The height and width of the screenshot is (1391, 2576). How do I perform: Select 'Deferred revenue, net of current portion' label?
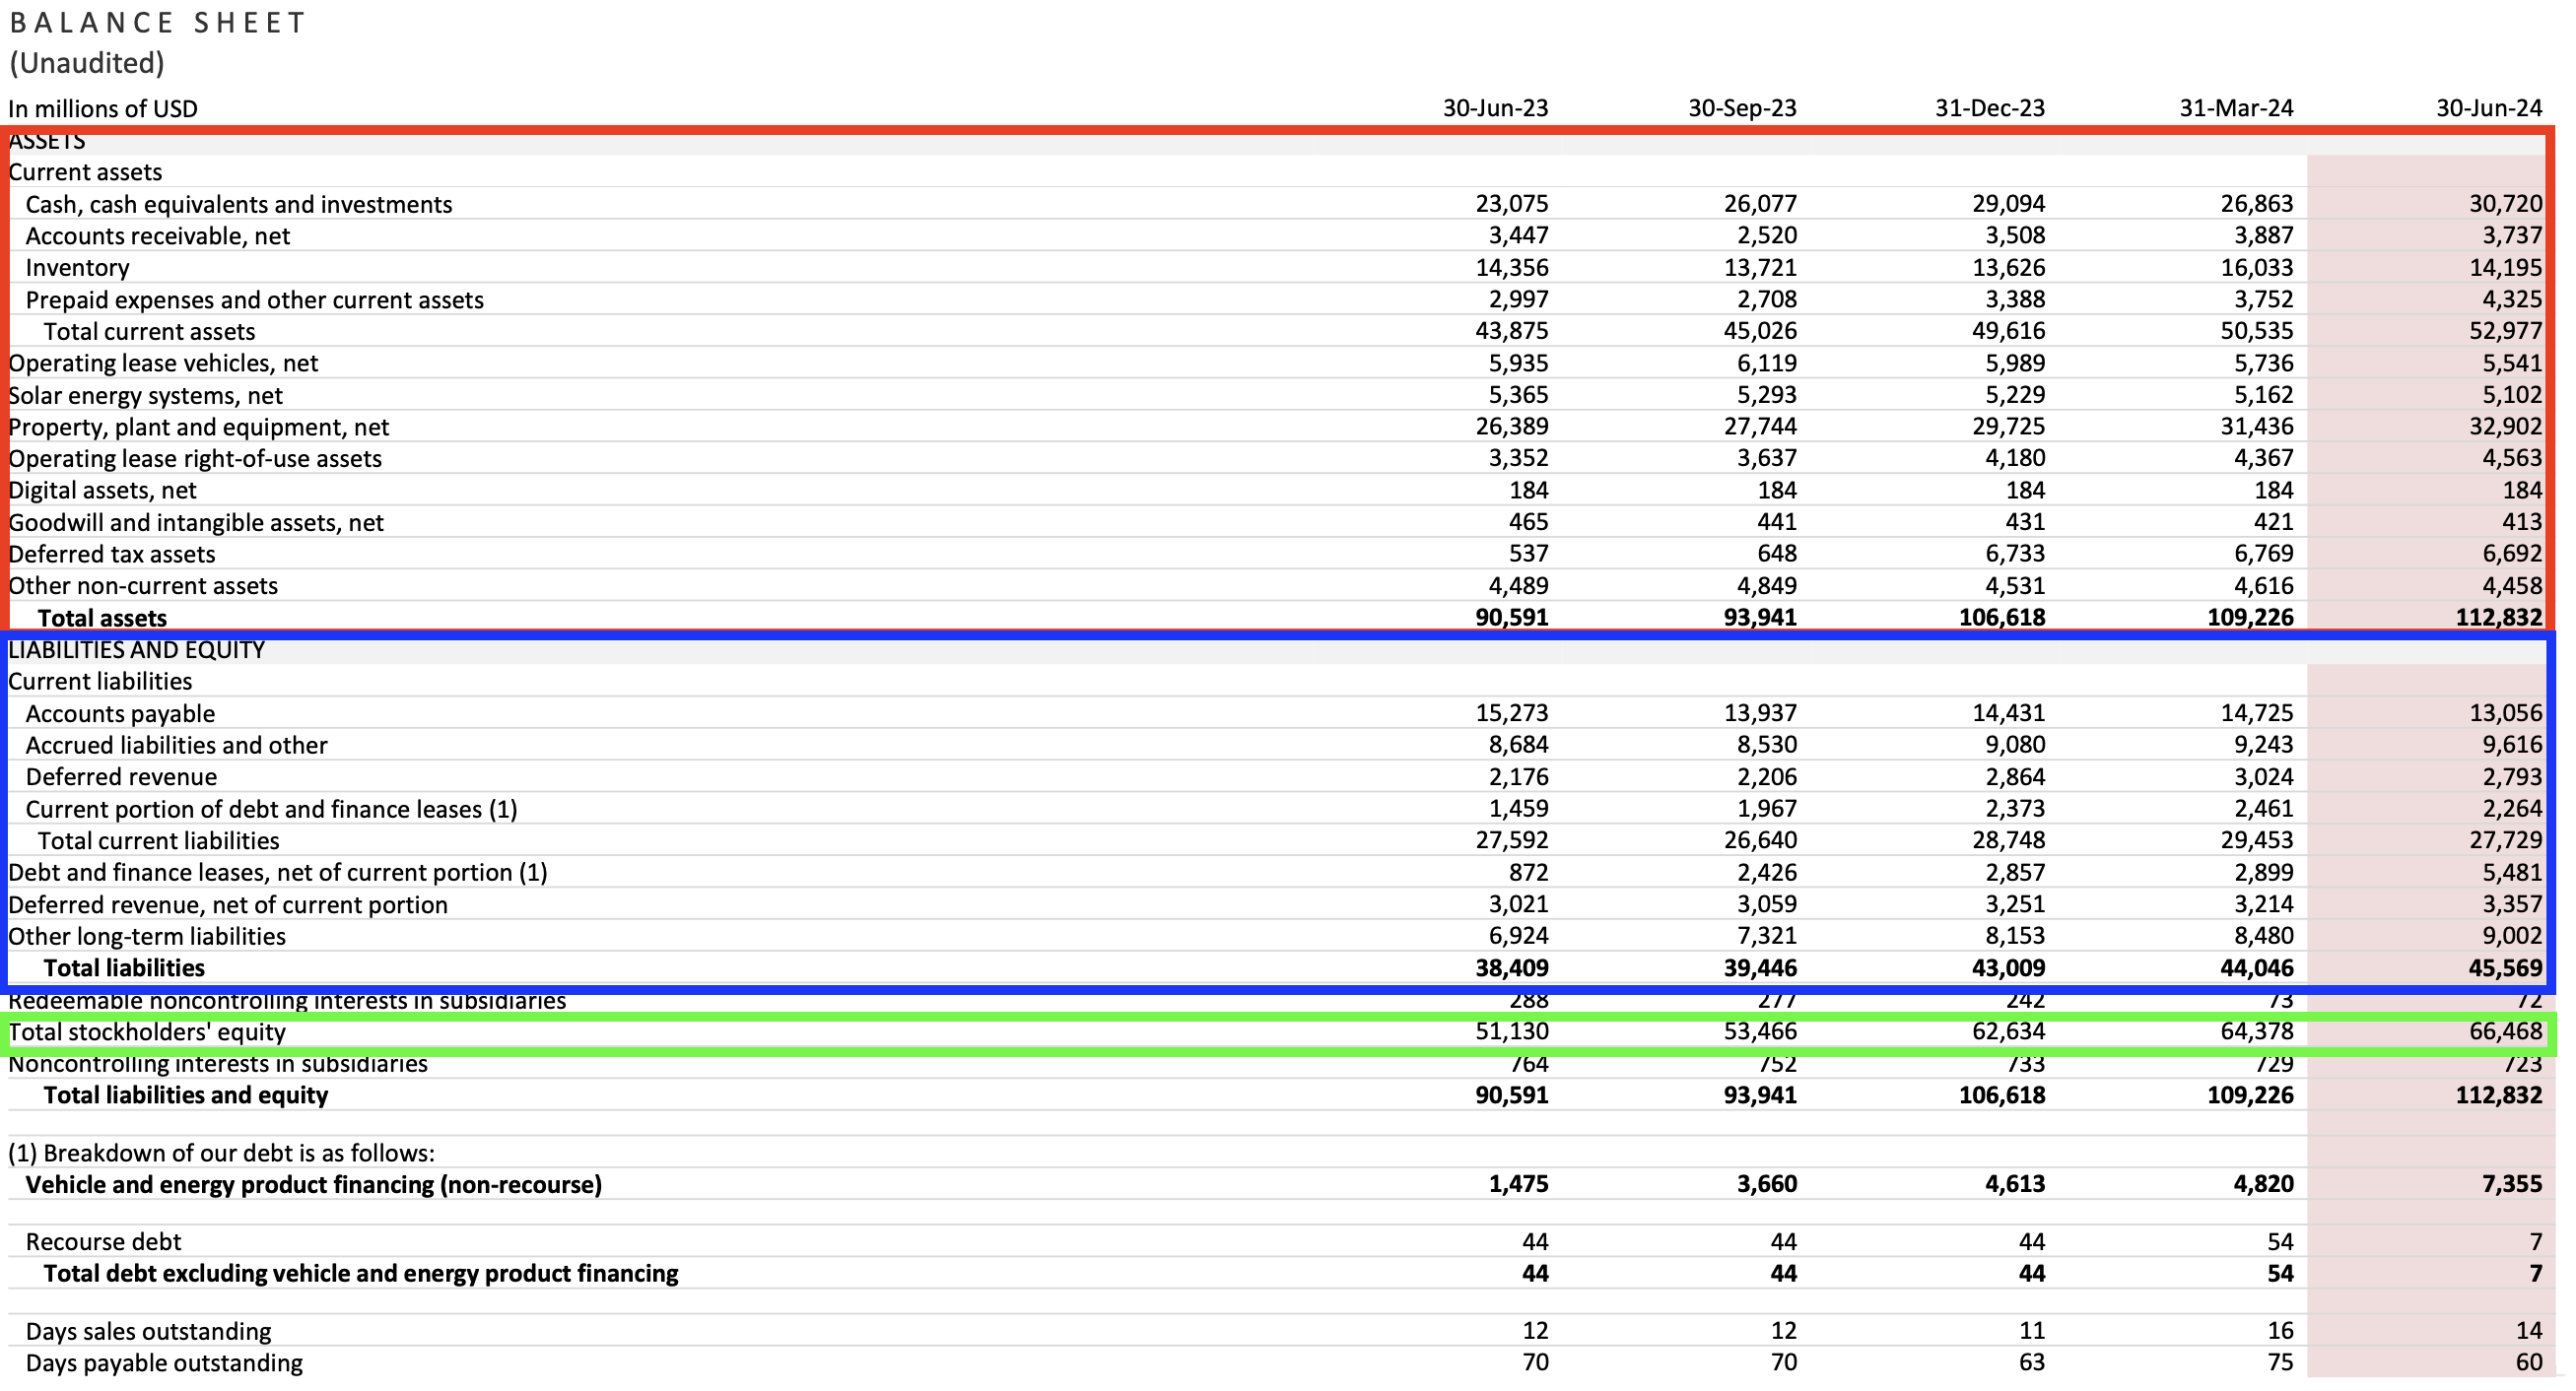(228, 904)
